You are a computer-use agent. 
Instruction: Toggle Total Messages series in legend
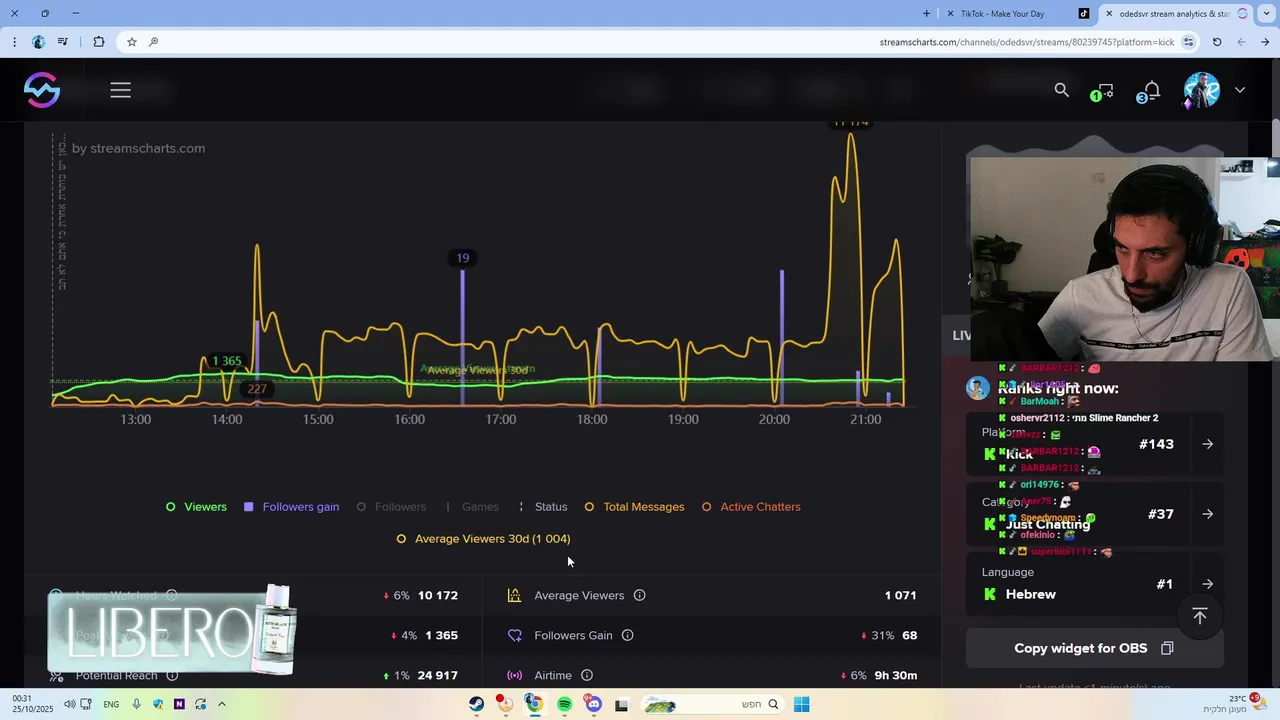(635, 507)
